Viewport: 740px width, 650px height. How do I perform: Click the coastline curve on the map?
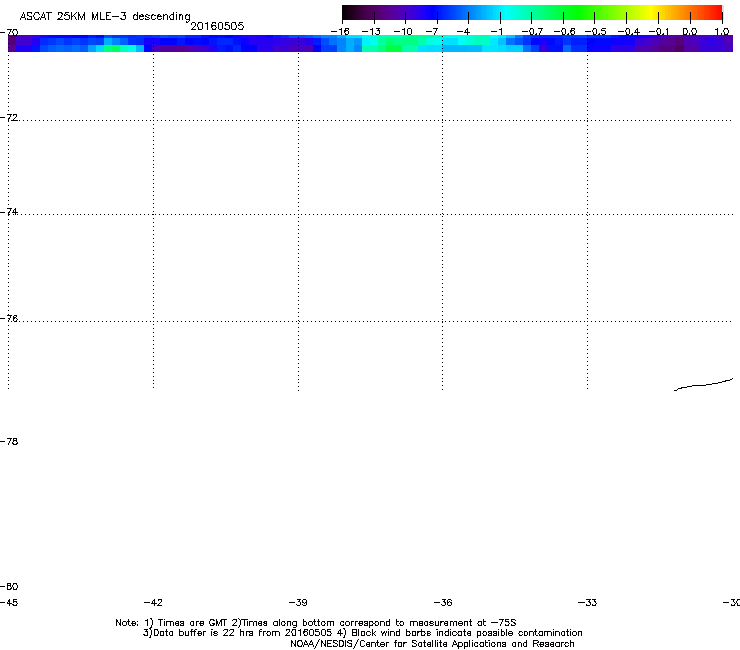coord(703,385)
